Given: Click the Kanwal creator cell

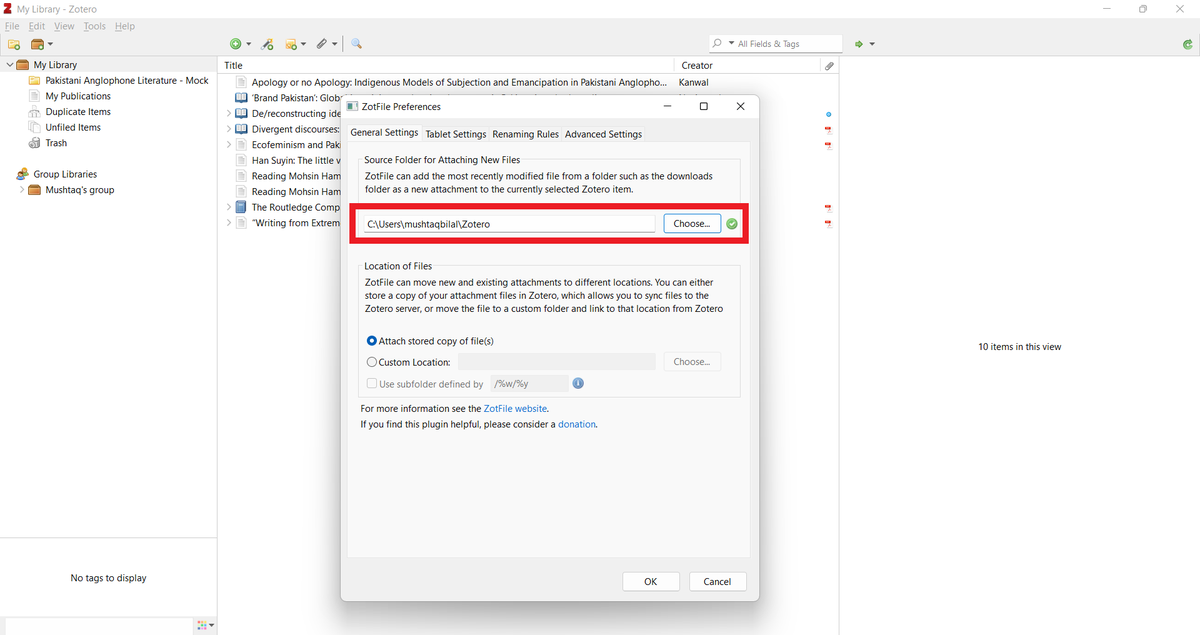Looking at the screenshot, I should 695,82.
